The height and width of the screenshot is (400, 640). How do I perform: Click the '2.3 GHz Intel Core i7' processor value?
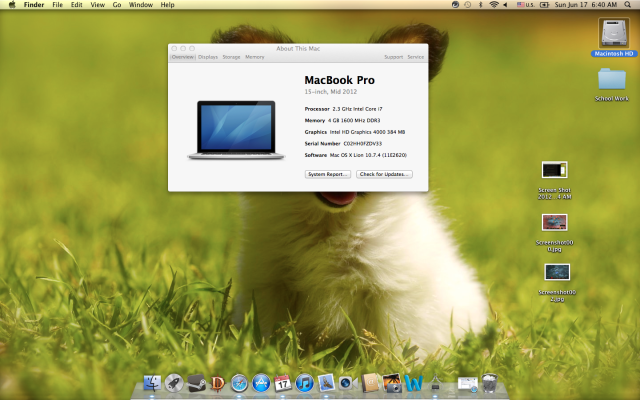pyautogui.click(x=357, y=109)
